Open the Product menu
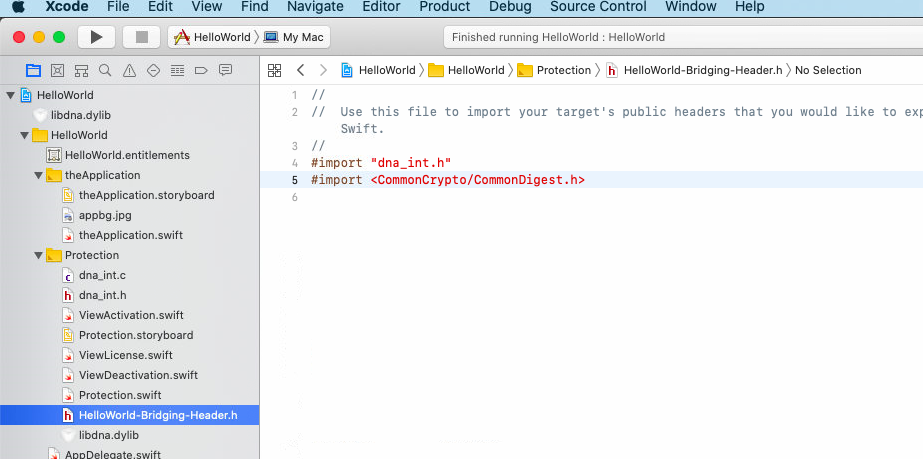 pos(445,7)
